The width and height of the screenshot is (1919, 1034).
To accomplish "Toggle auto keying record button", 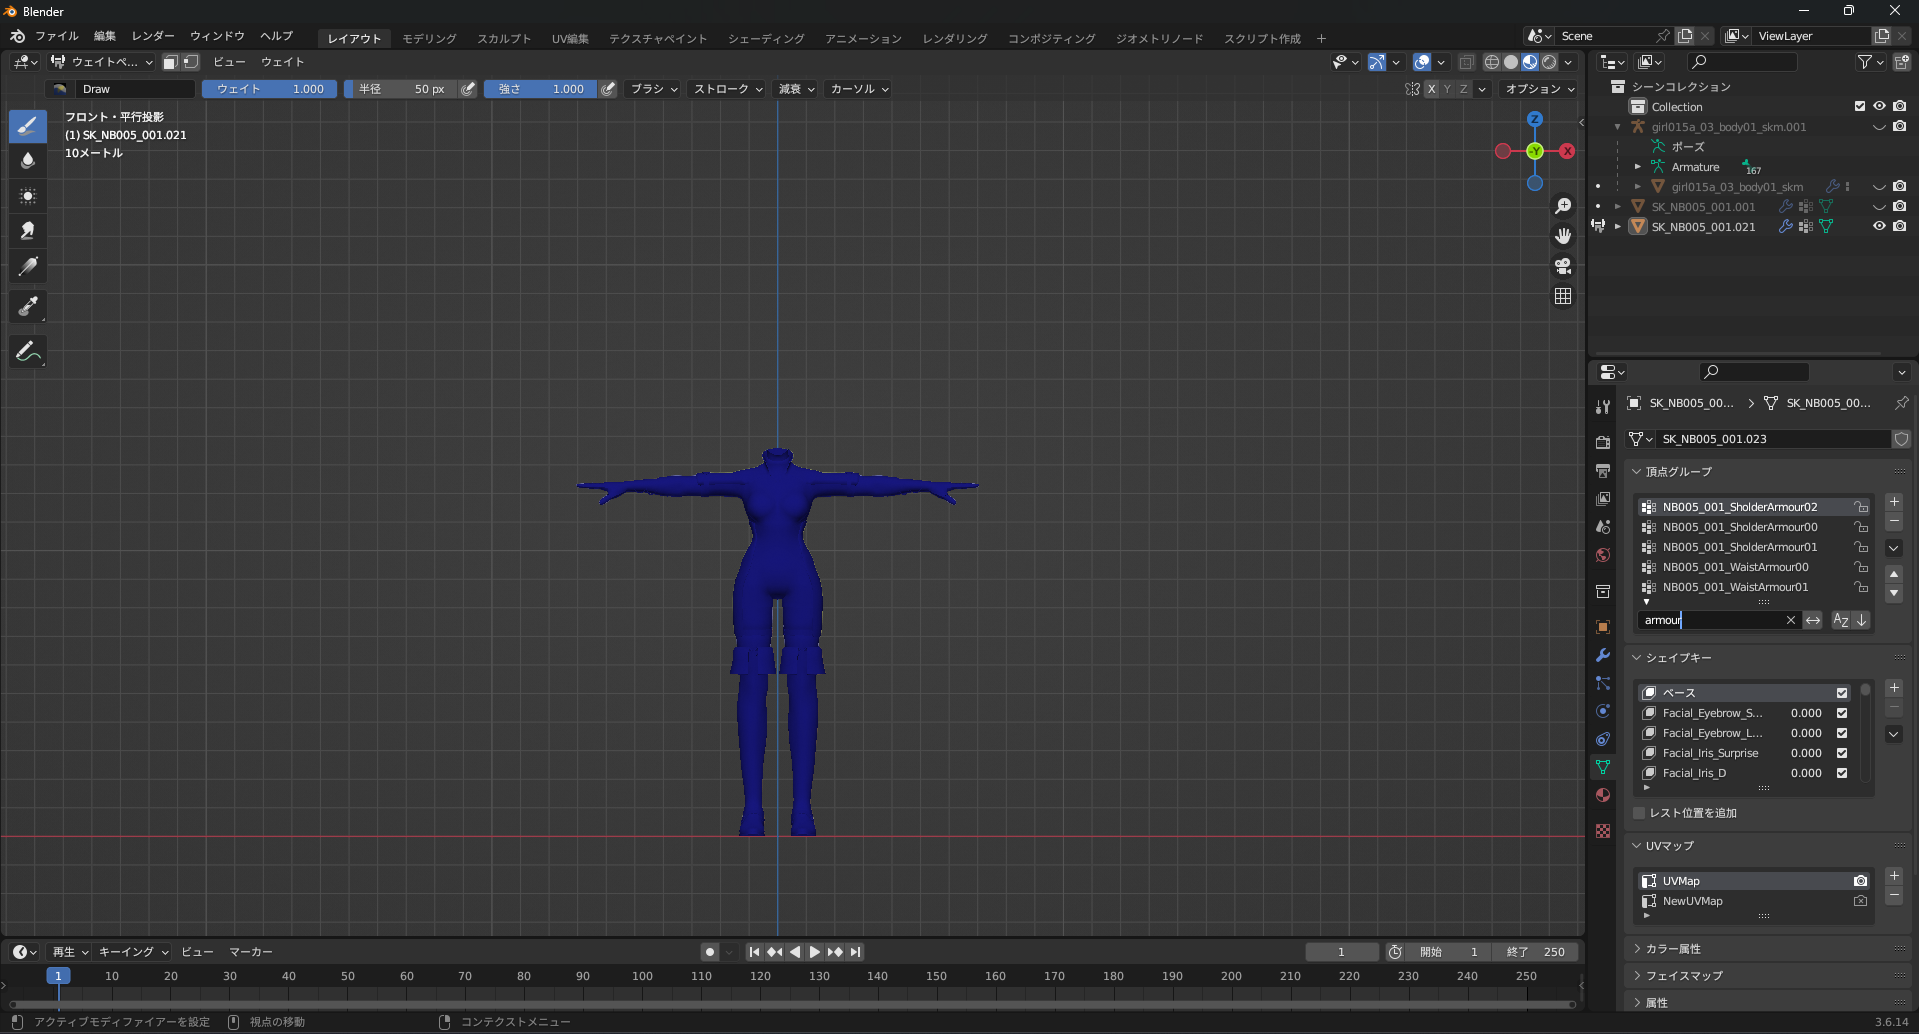I will tap(710, 952).
